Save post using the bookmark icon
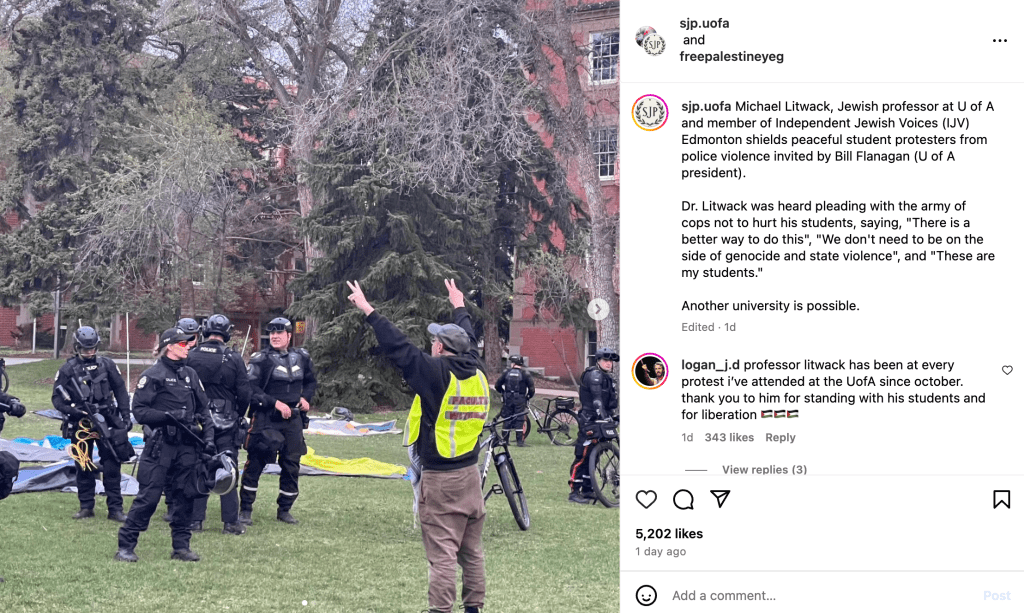The height and width of the screenshot is (613, 1024). (x=1001, y=499)
